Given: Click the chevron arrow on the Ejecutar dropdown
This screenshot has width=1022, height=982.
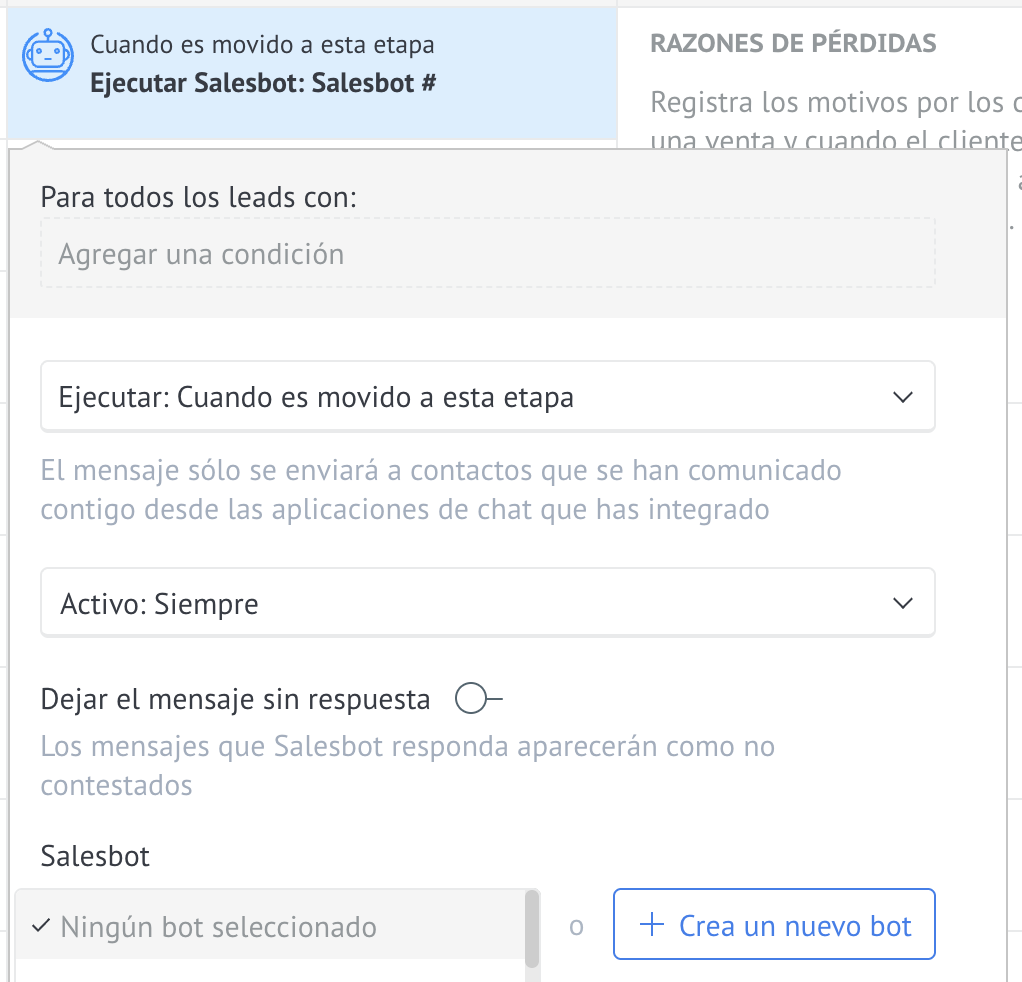Looking at the screenshot, I should tap(902, 397).
